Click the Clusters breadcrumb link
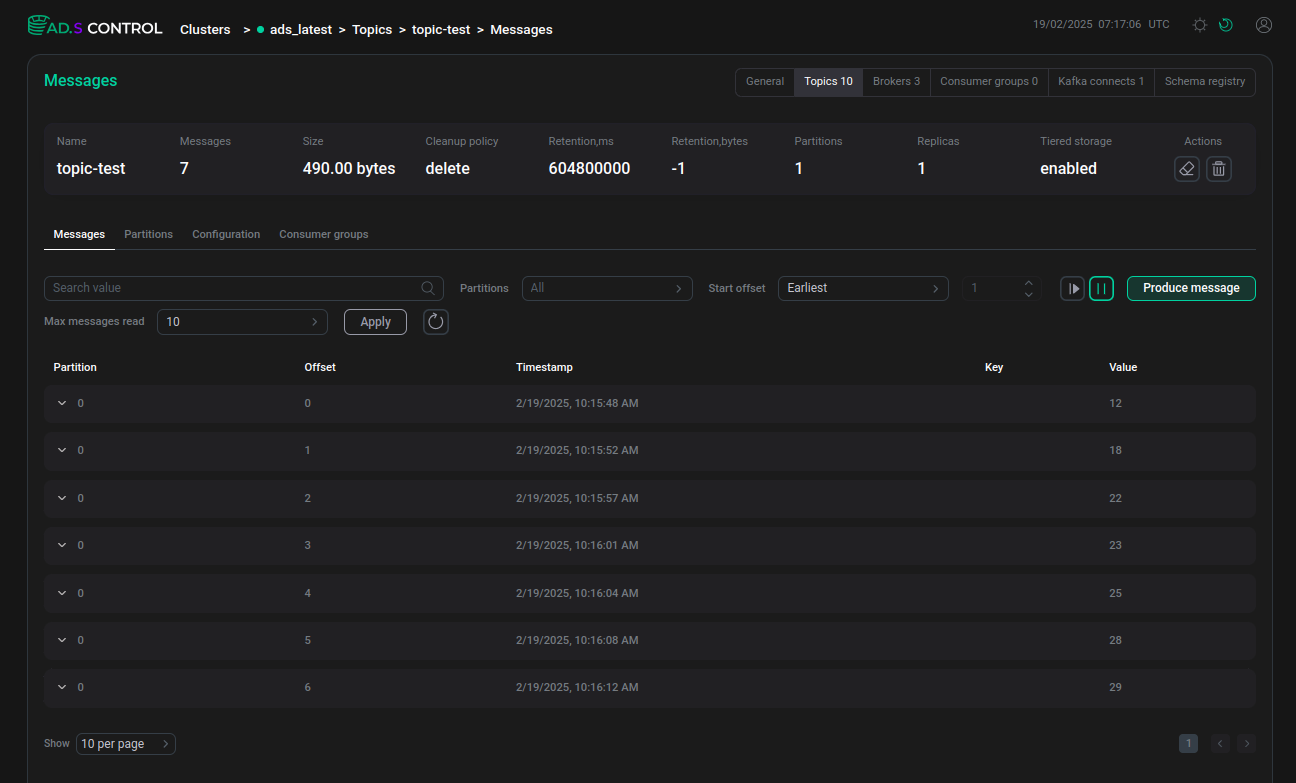The width and height of the screenshot is (1296, 783). click(205, 29)
